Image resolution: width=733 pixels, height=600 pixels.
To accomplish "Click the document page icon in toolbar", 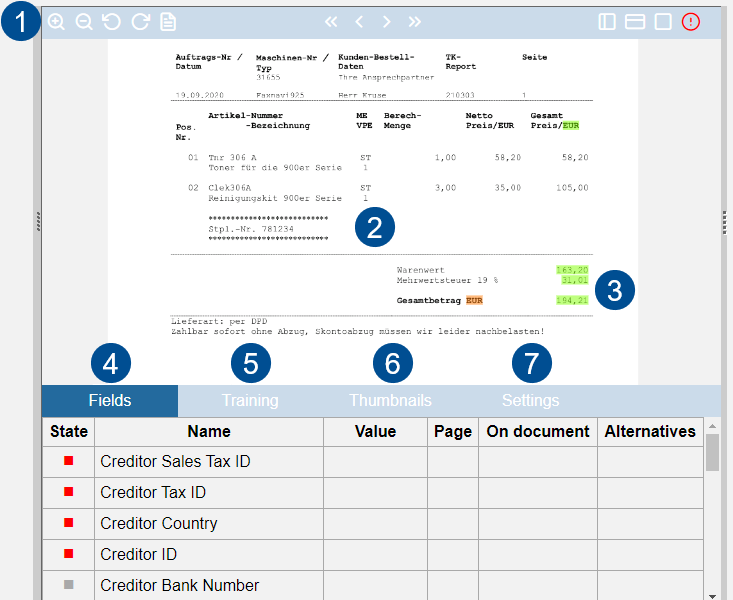I will [168, 21].
